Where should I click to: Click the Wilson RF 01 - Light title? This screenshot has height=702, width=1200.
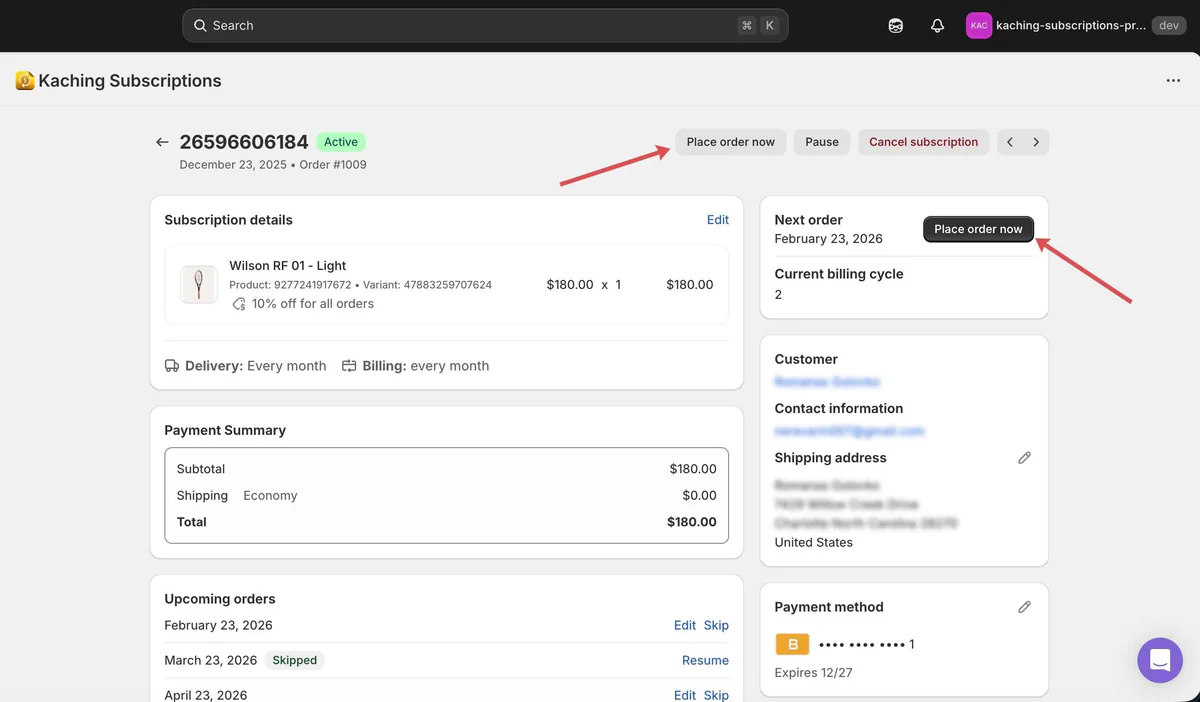click(x=288, y=266)
